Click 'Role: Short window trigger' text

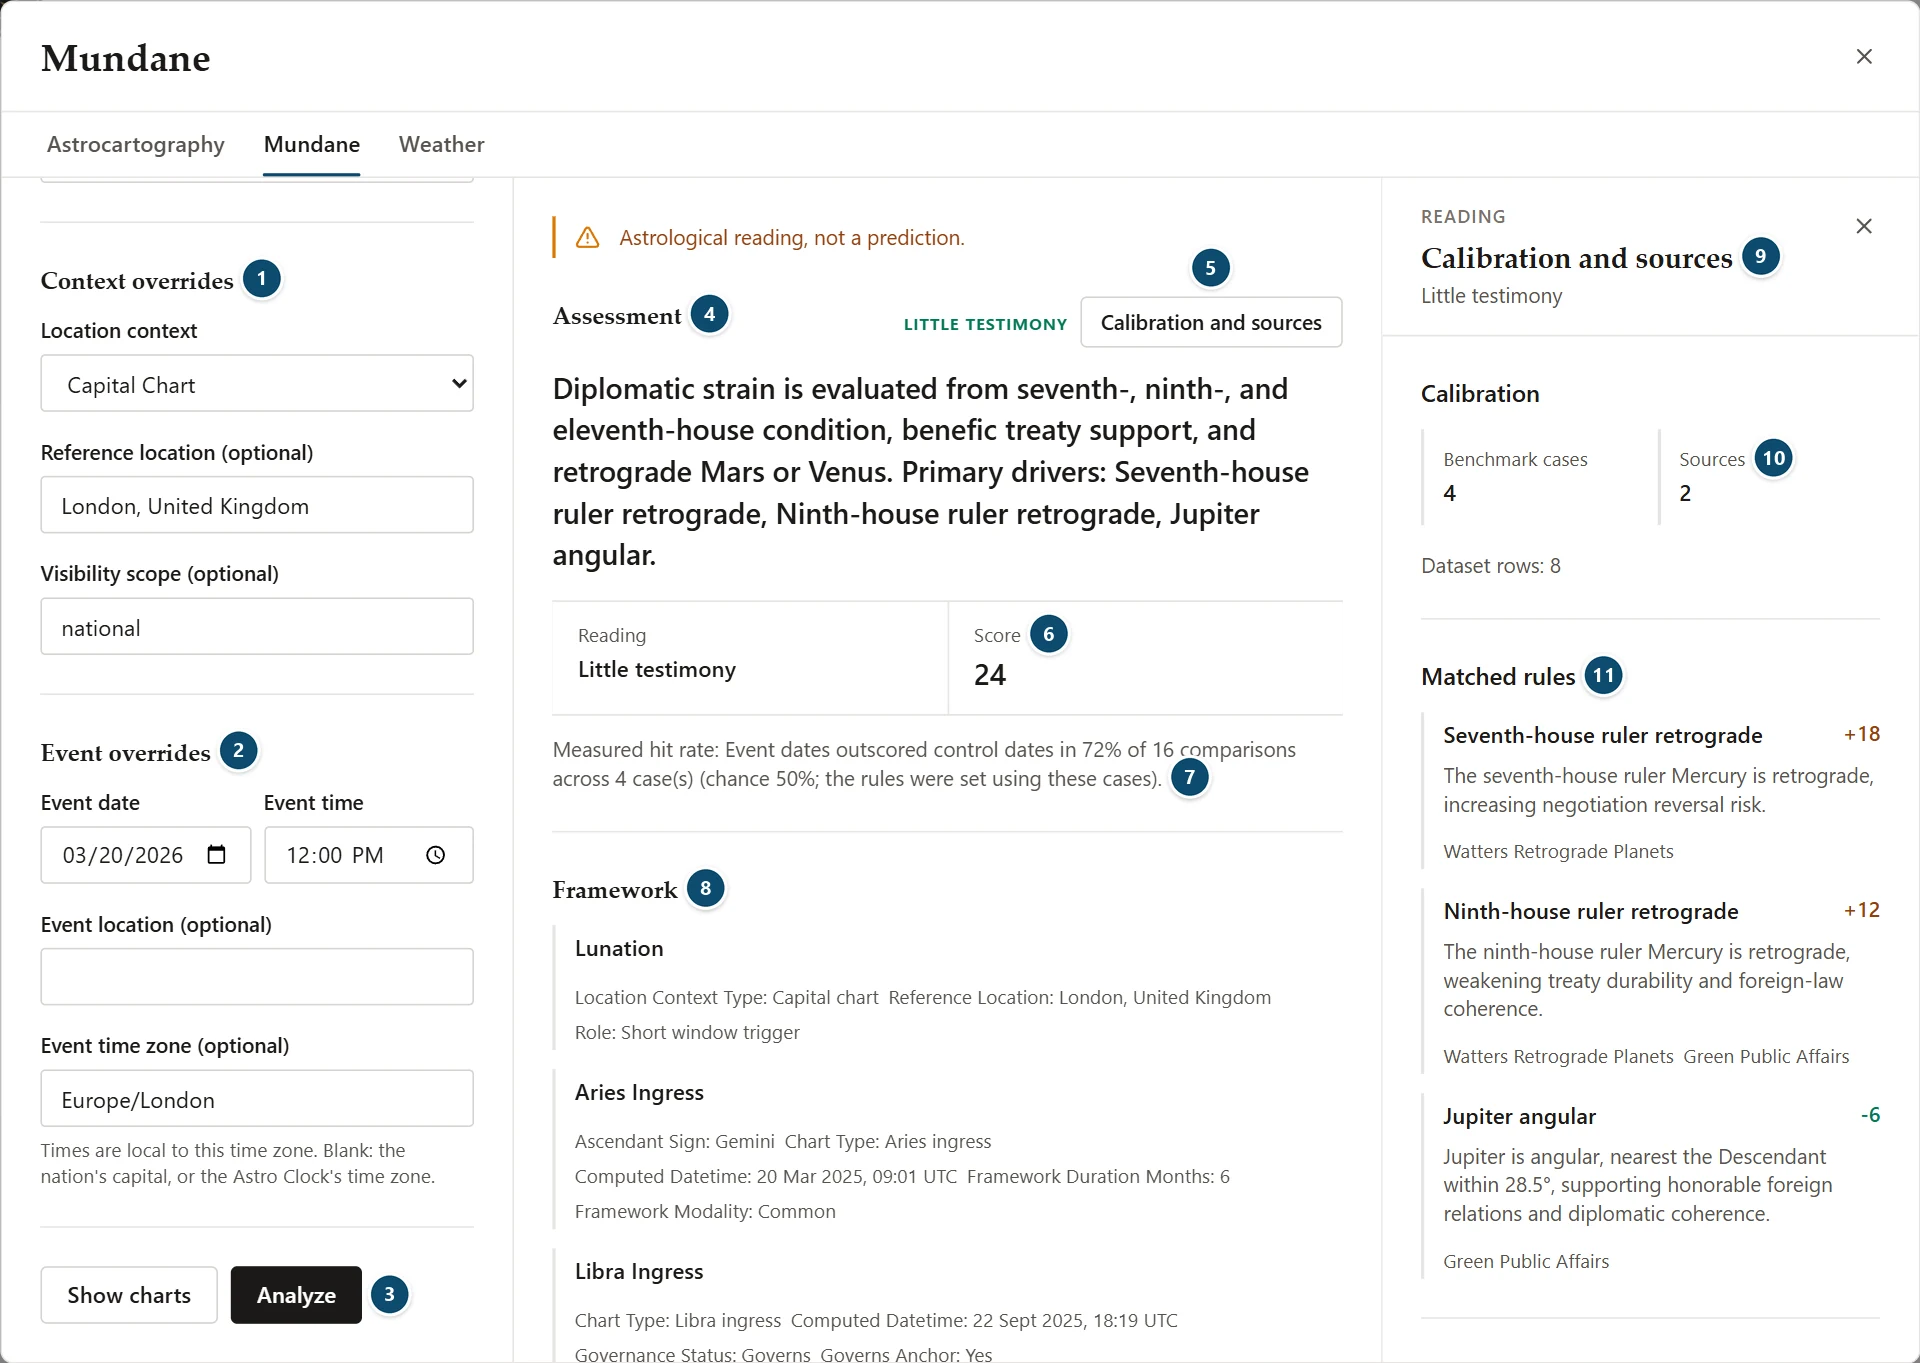pos(687,1033)
